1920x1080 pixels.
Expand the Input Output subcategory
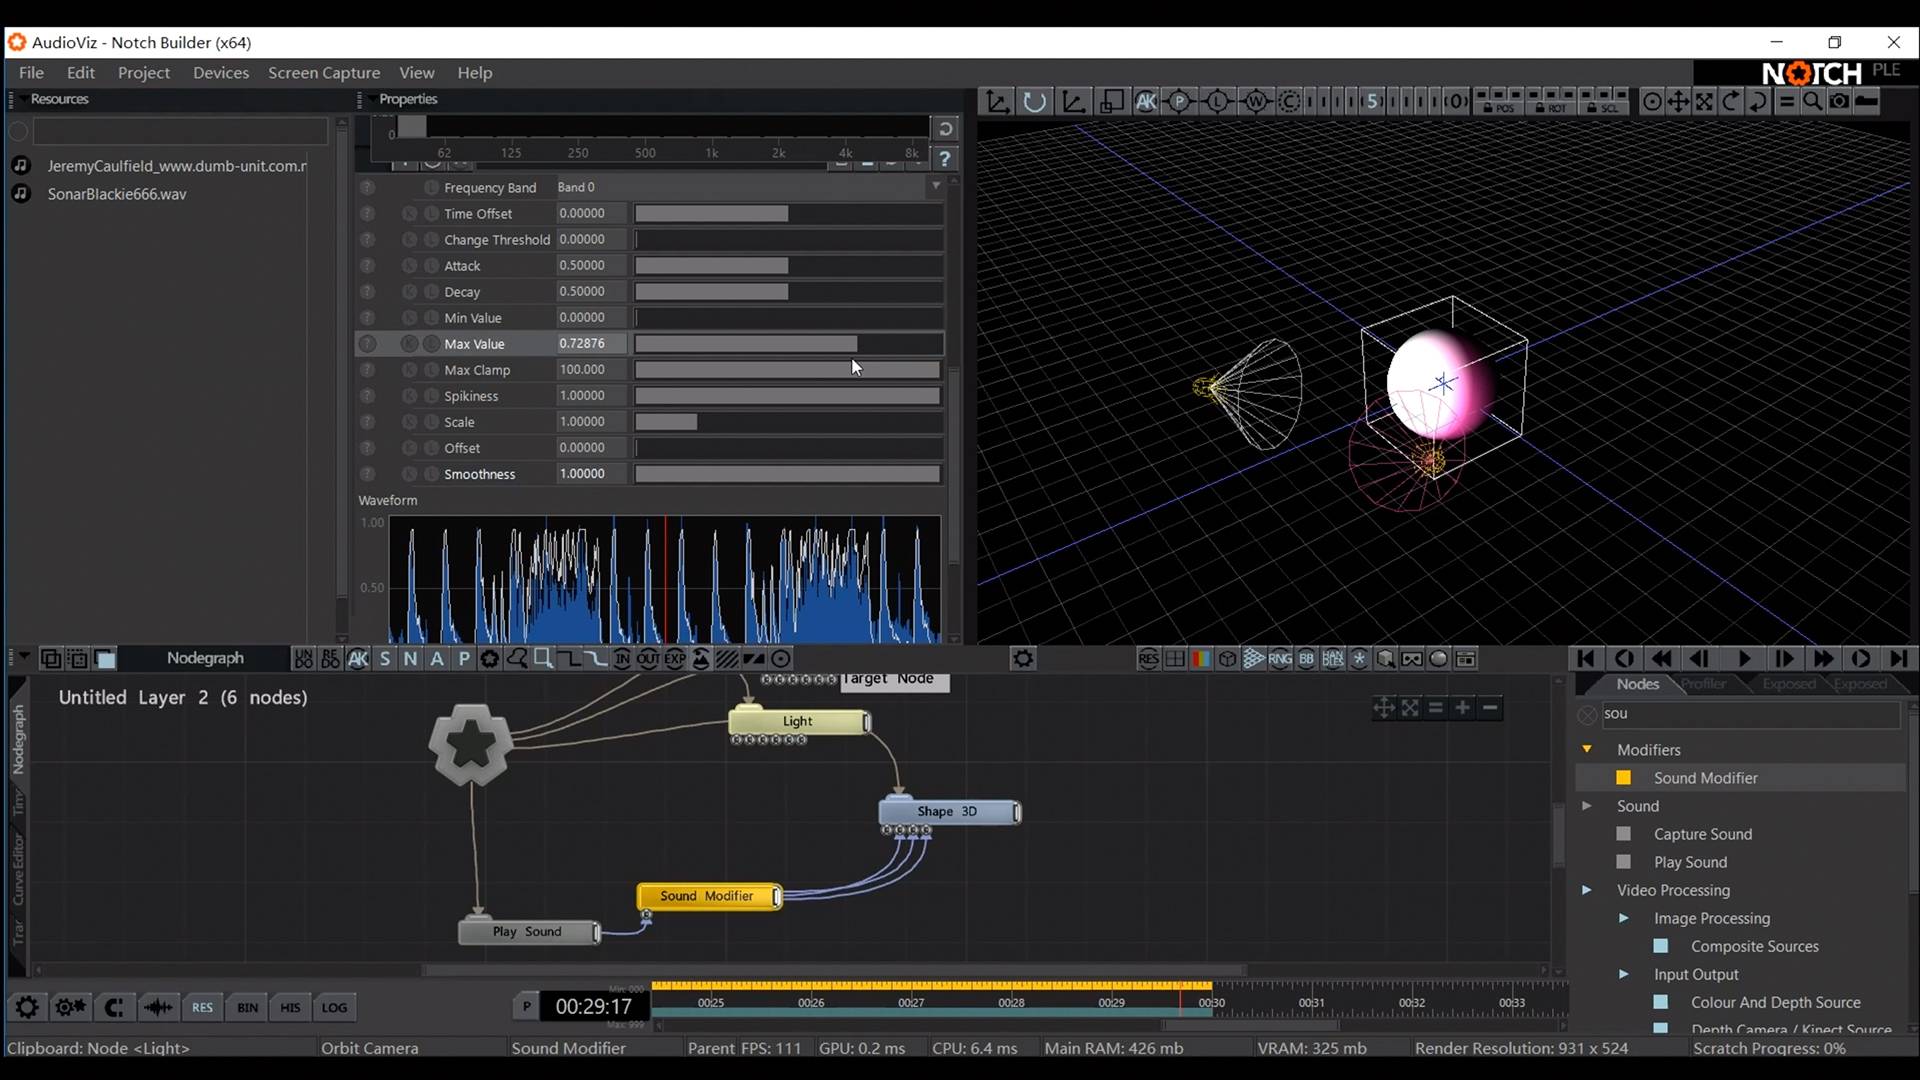click(x=1624, y=974)
